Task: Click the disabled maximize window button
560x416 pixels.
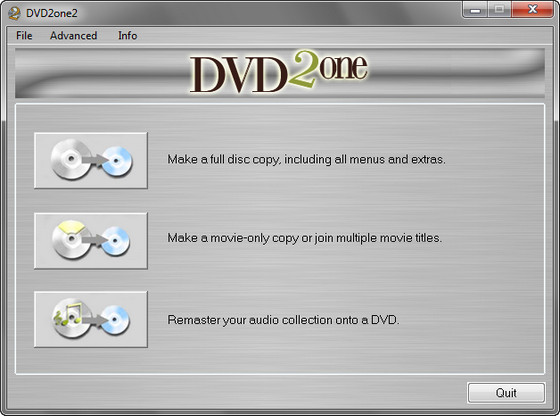Action: (x=500, y=10)
